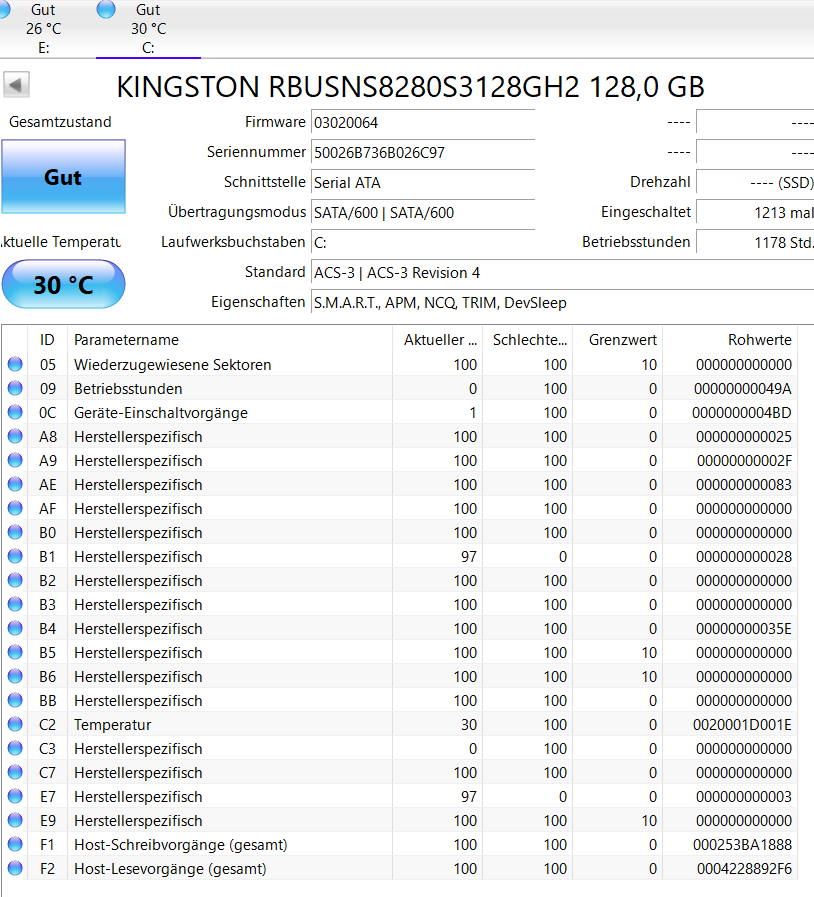This screenshot has height=897, width=814.
Task: Click status dot of row B6
Action: [15, 676]
